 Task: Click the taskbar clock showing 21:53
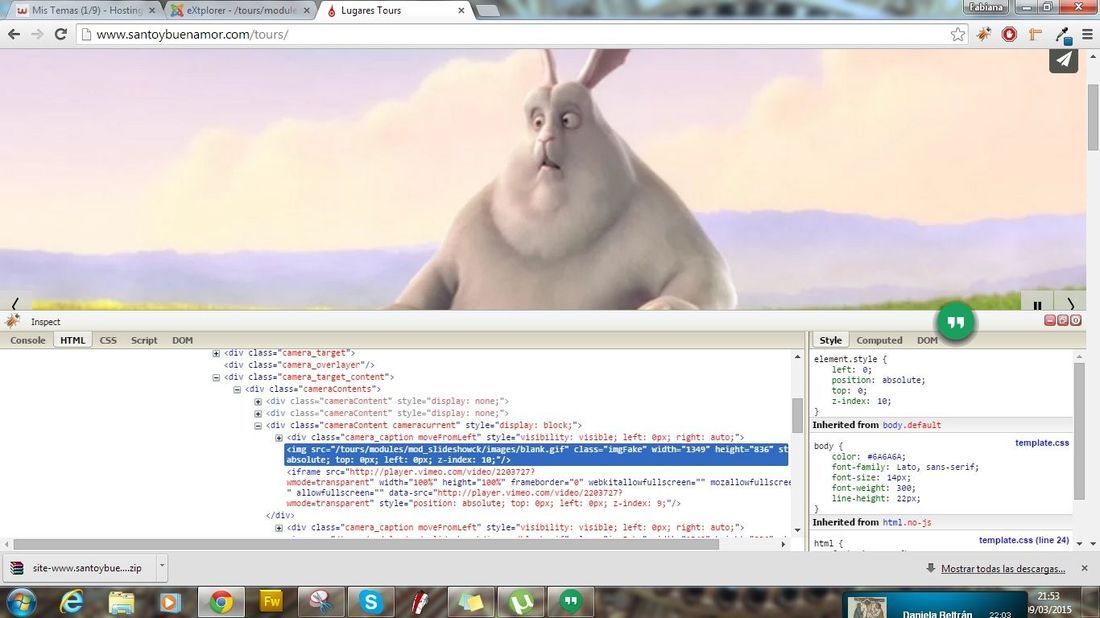click(x=1047, y=596)
